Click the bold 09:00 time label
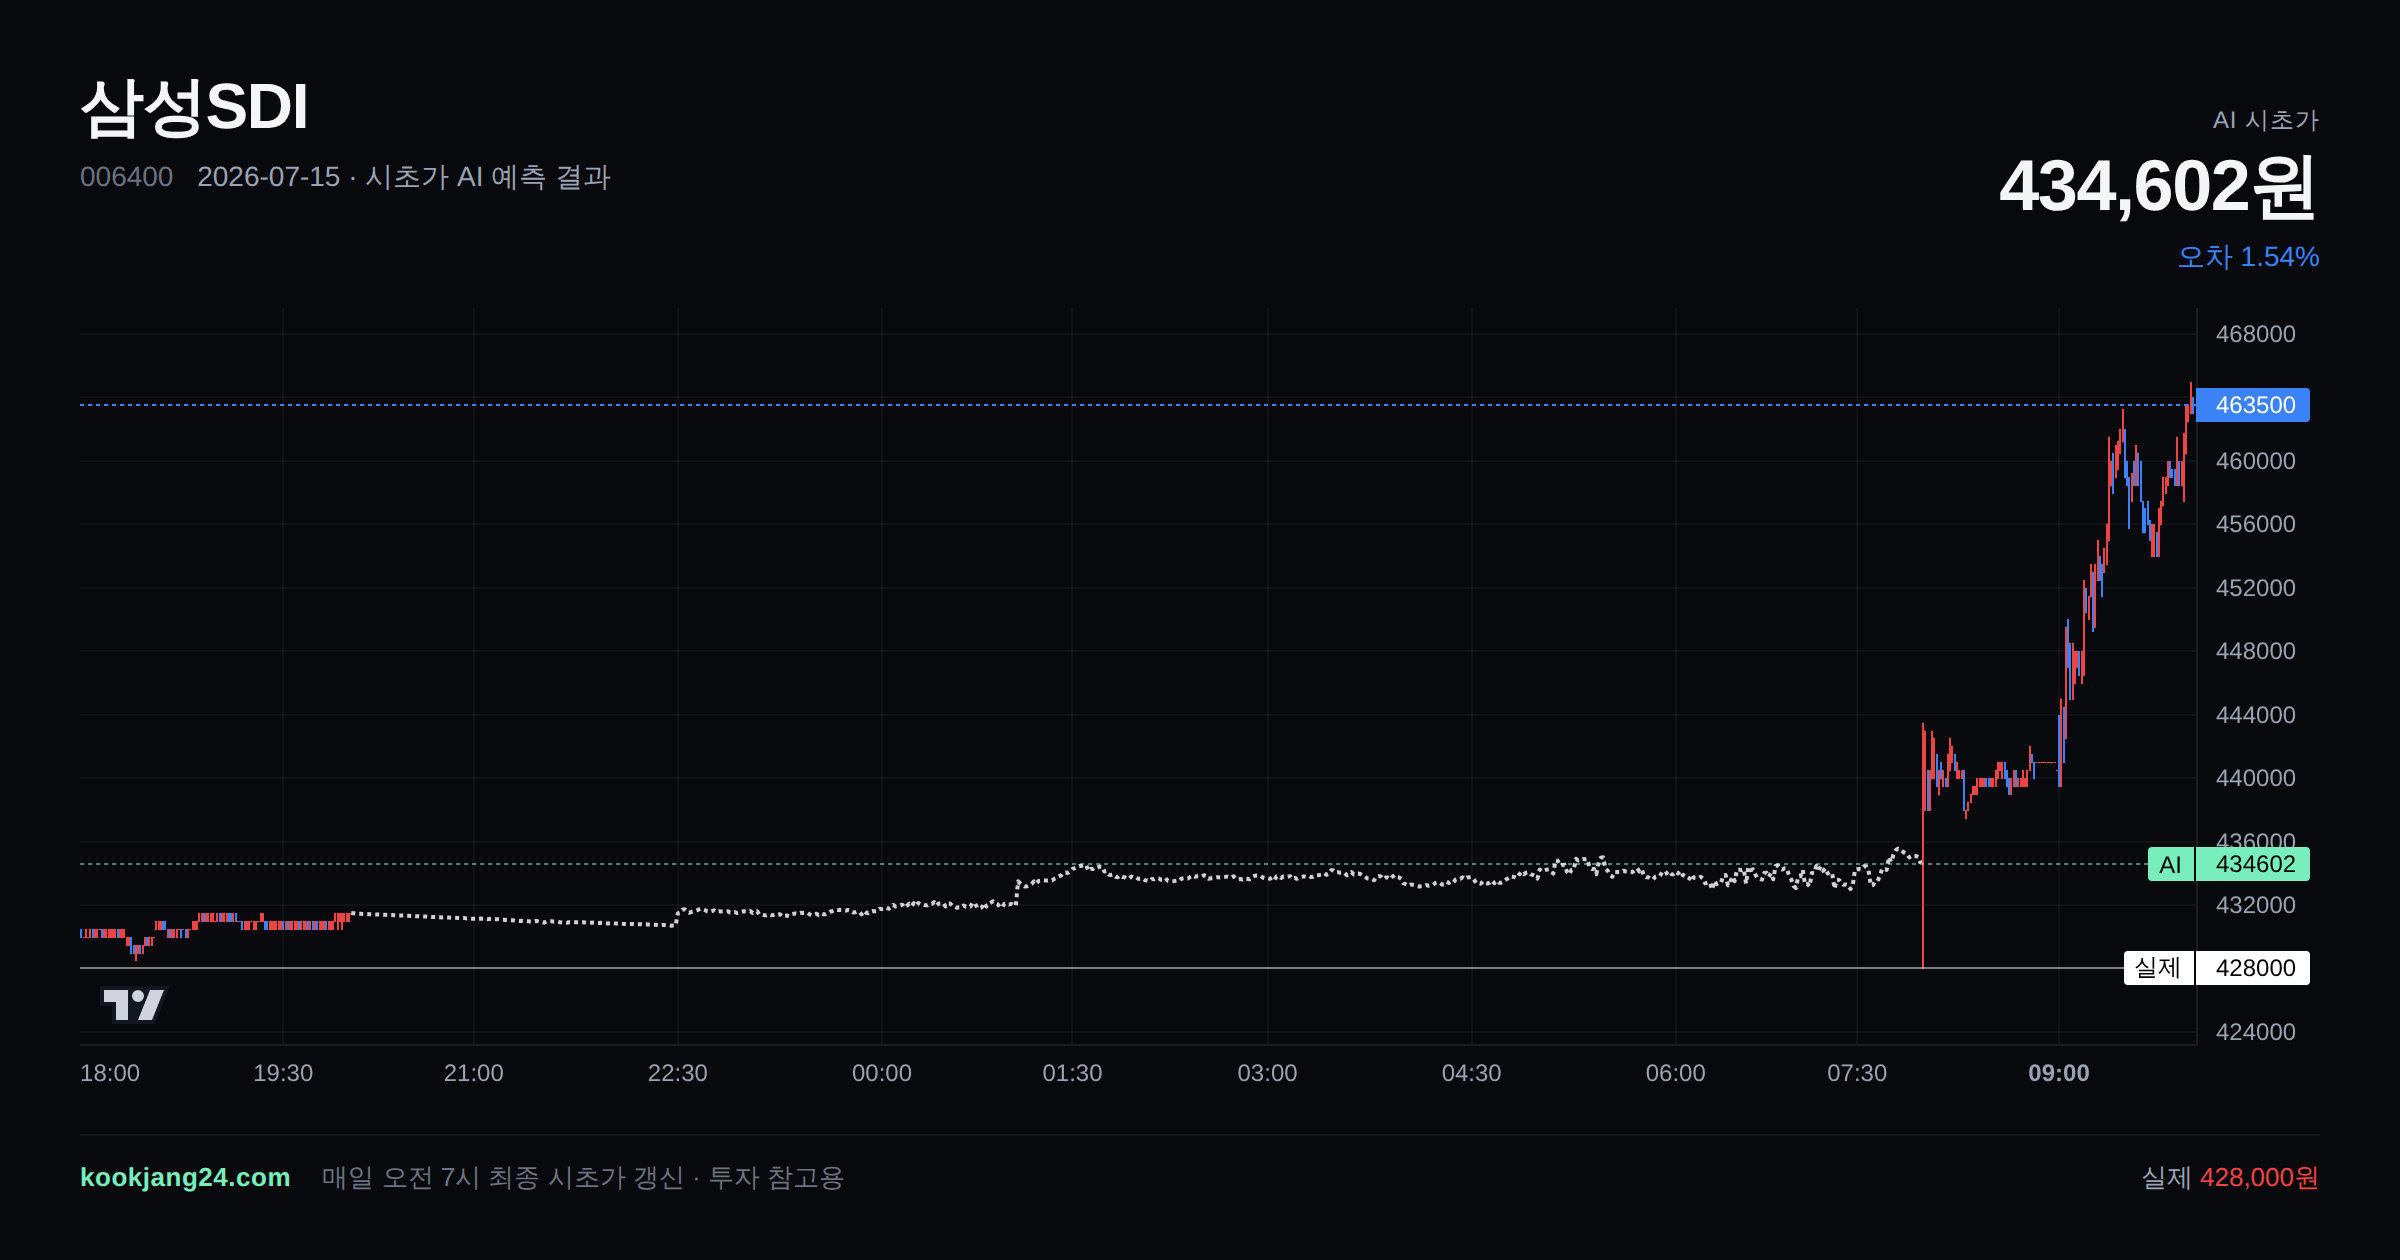Image resolution: width=2400 pixels, height=1260 pixels. [2059, 1073]
